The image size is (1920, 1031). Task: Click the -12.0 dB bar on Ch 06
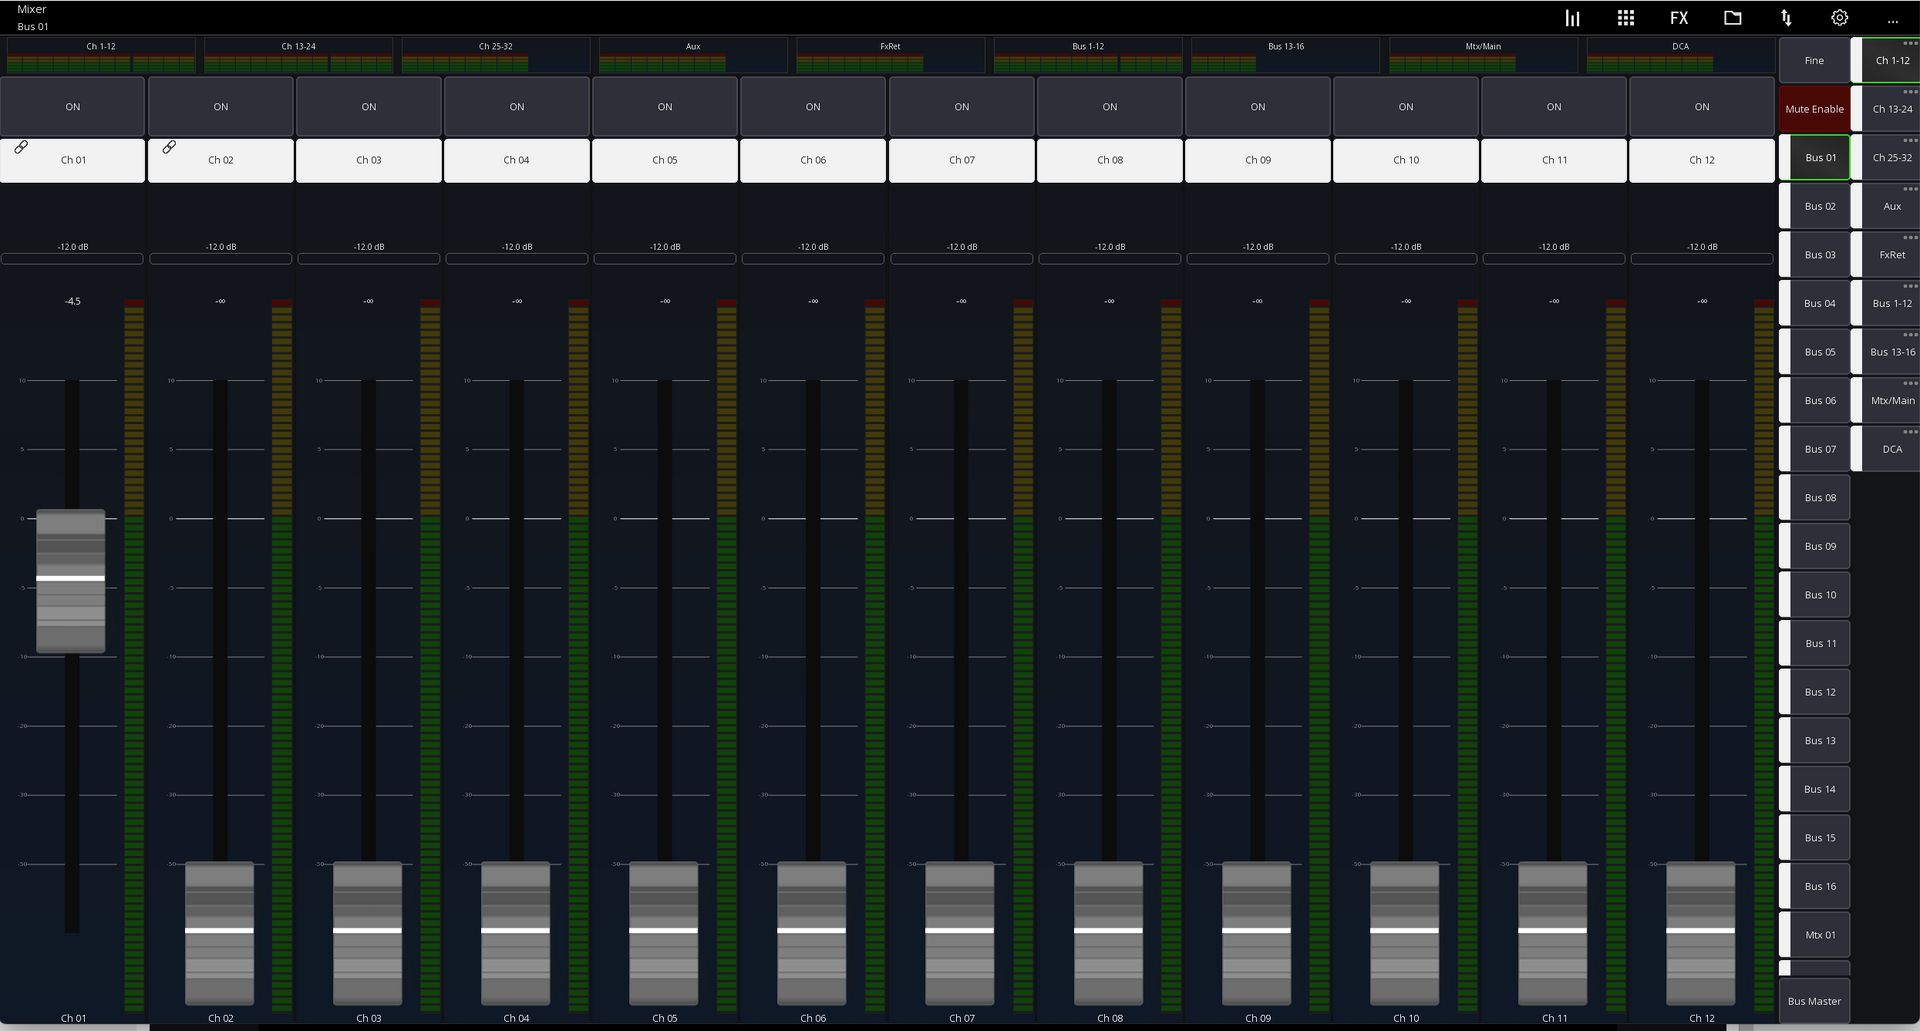click(813, 259)
